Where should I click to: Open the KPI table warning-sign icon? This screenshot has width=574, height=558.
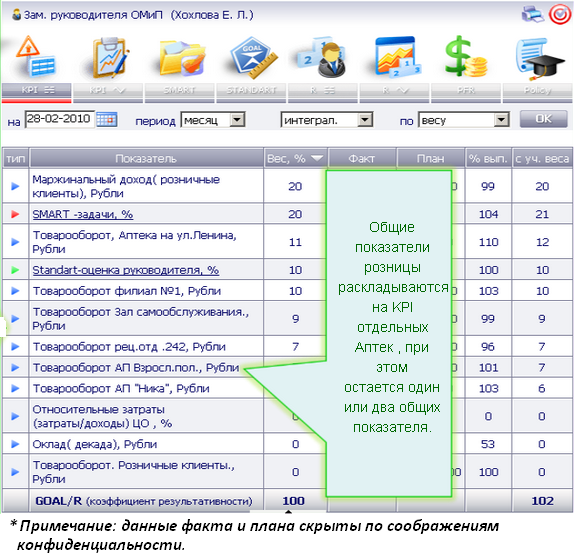(36, 56)
